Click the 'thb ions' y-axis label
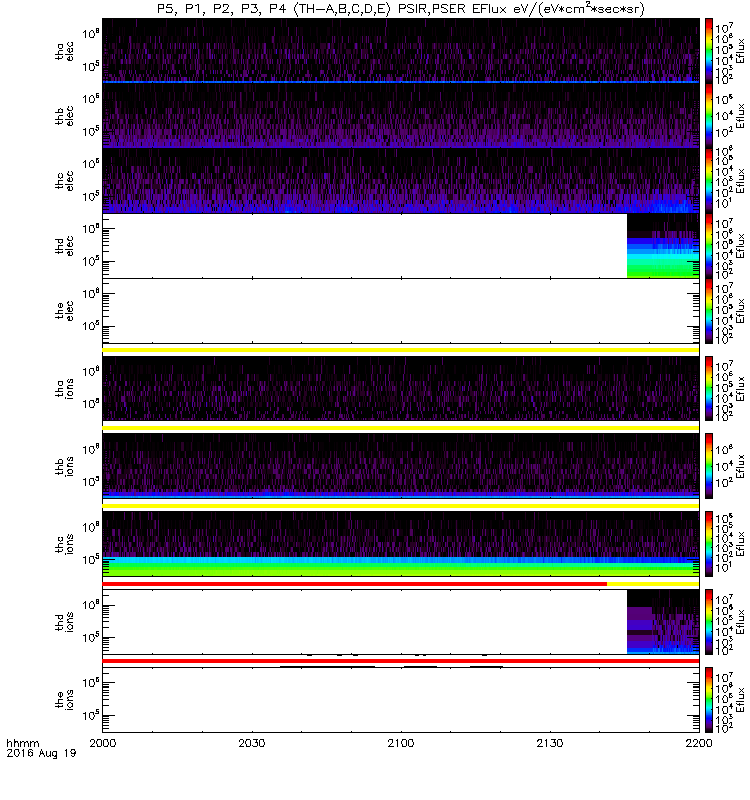The height and width of the screenshot is (800, 750). point(64,466)
